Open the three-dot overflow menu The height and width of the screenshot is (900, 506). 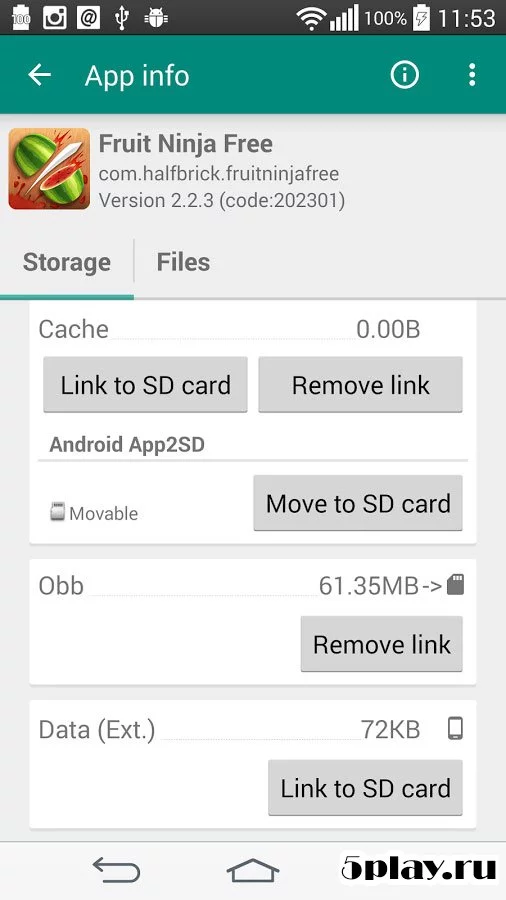tap(472, 75)
